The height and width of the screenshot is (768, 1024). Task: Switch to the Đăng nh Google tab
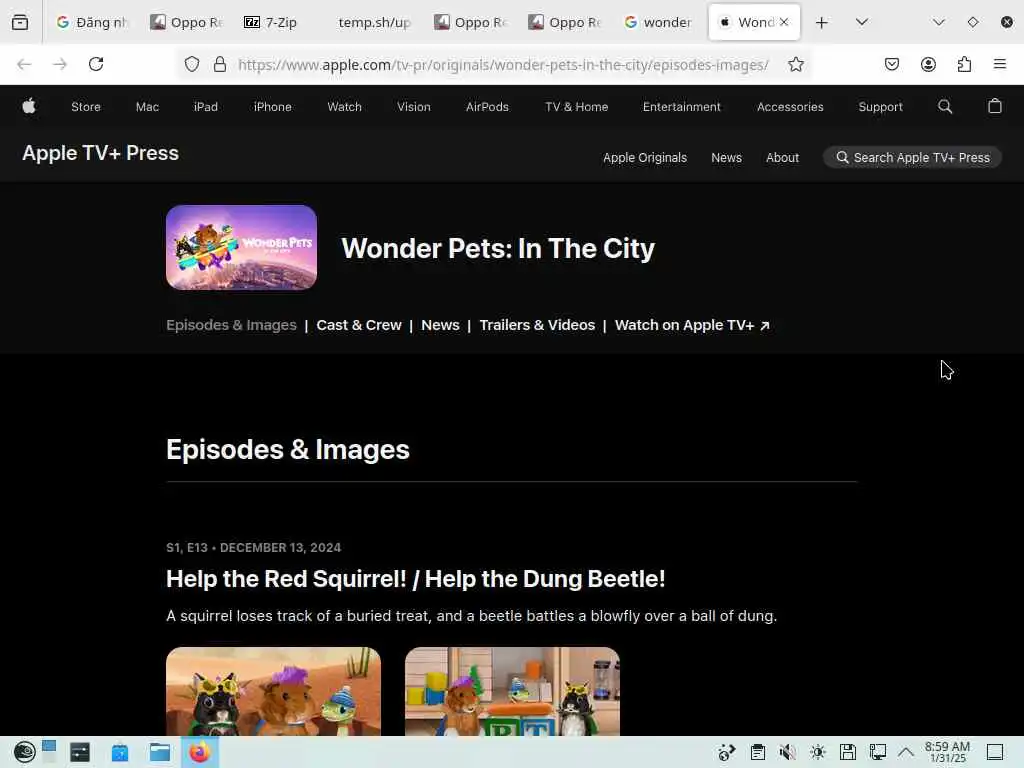(93, 22)
